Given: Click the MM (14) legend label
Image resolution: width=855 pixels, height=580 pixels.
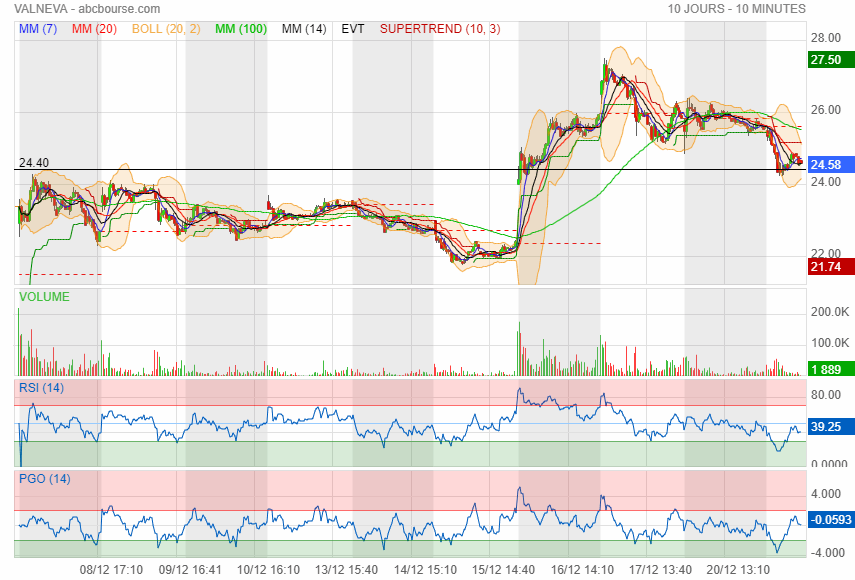Looking at the screenshot, I should [x=304, y=29].
